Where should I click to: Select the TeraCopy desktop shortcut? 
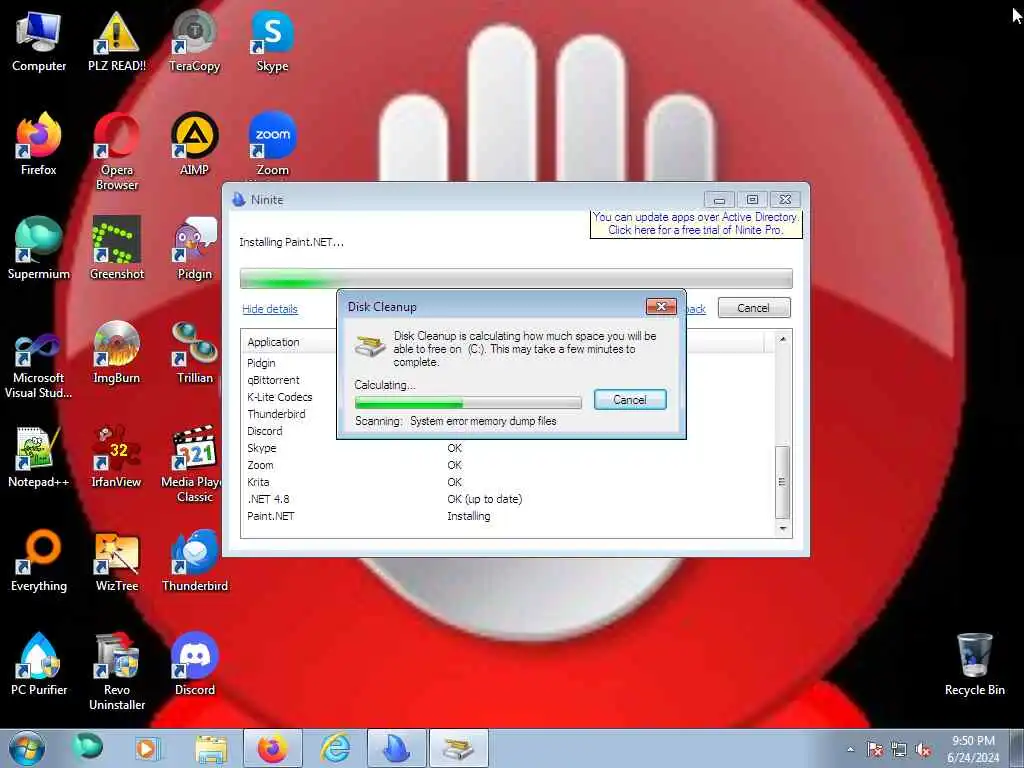tap(195, 41)
